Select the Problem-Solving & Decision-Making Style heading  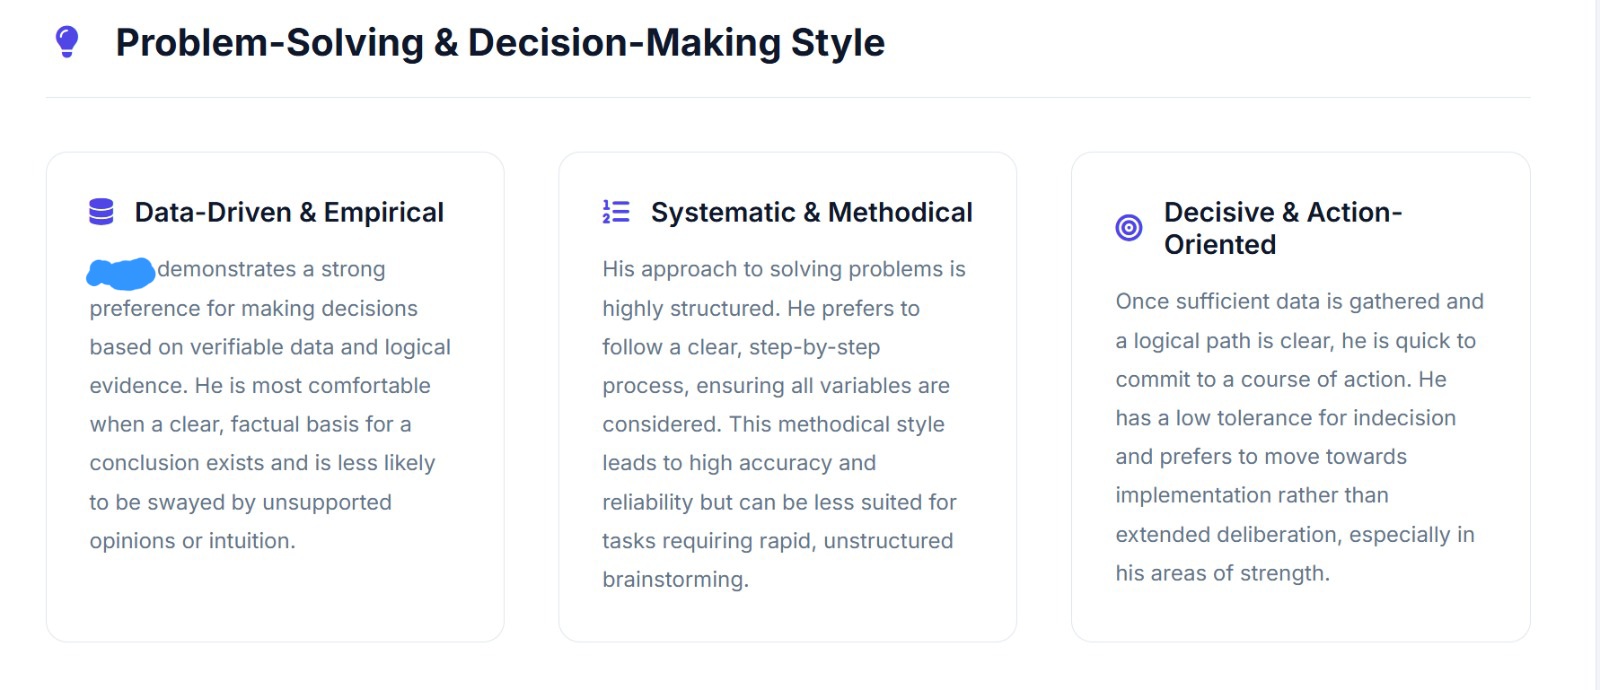click(x=500, y=43)
